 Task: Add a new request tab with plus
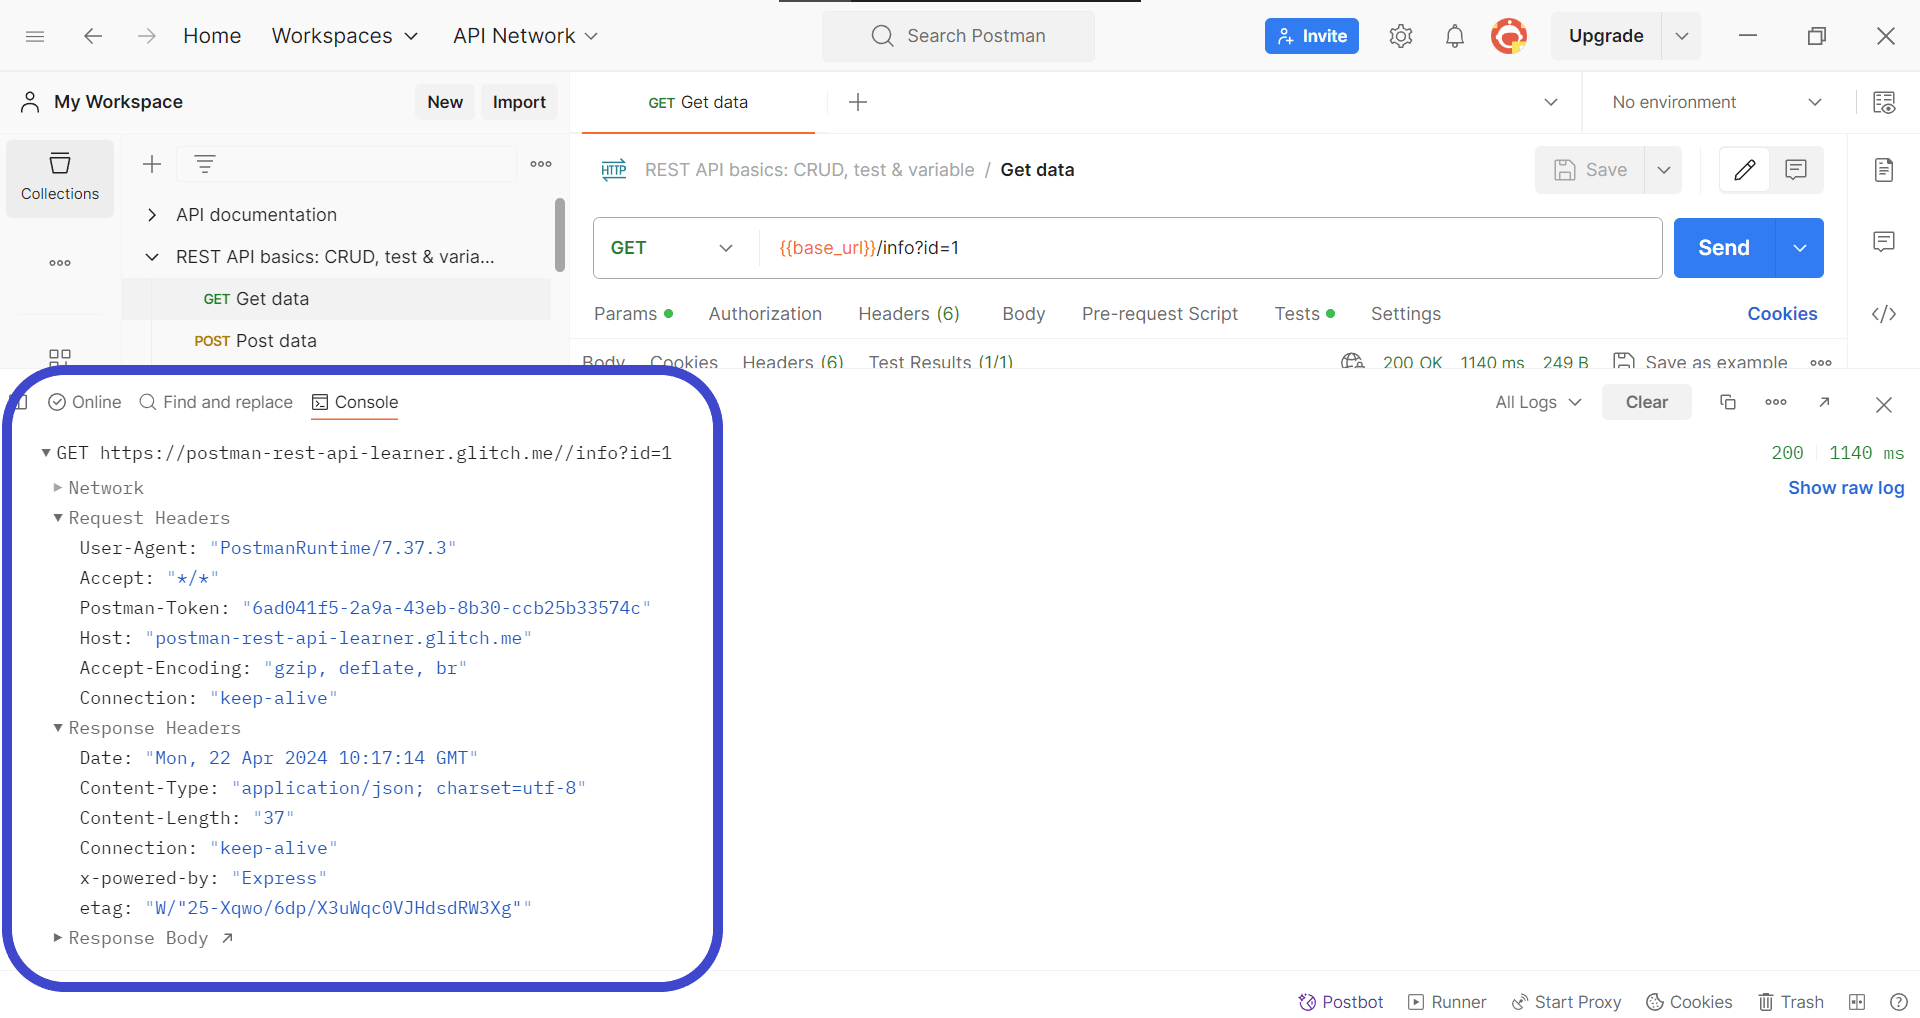tap(858, 102)
